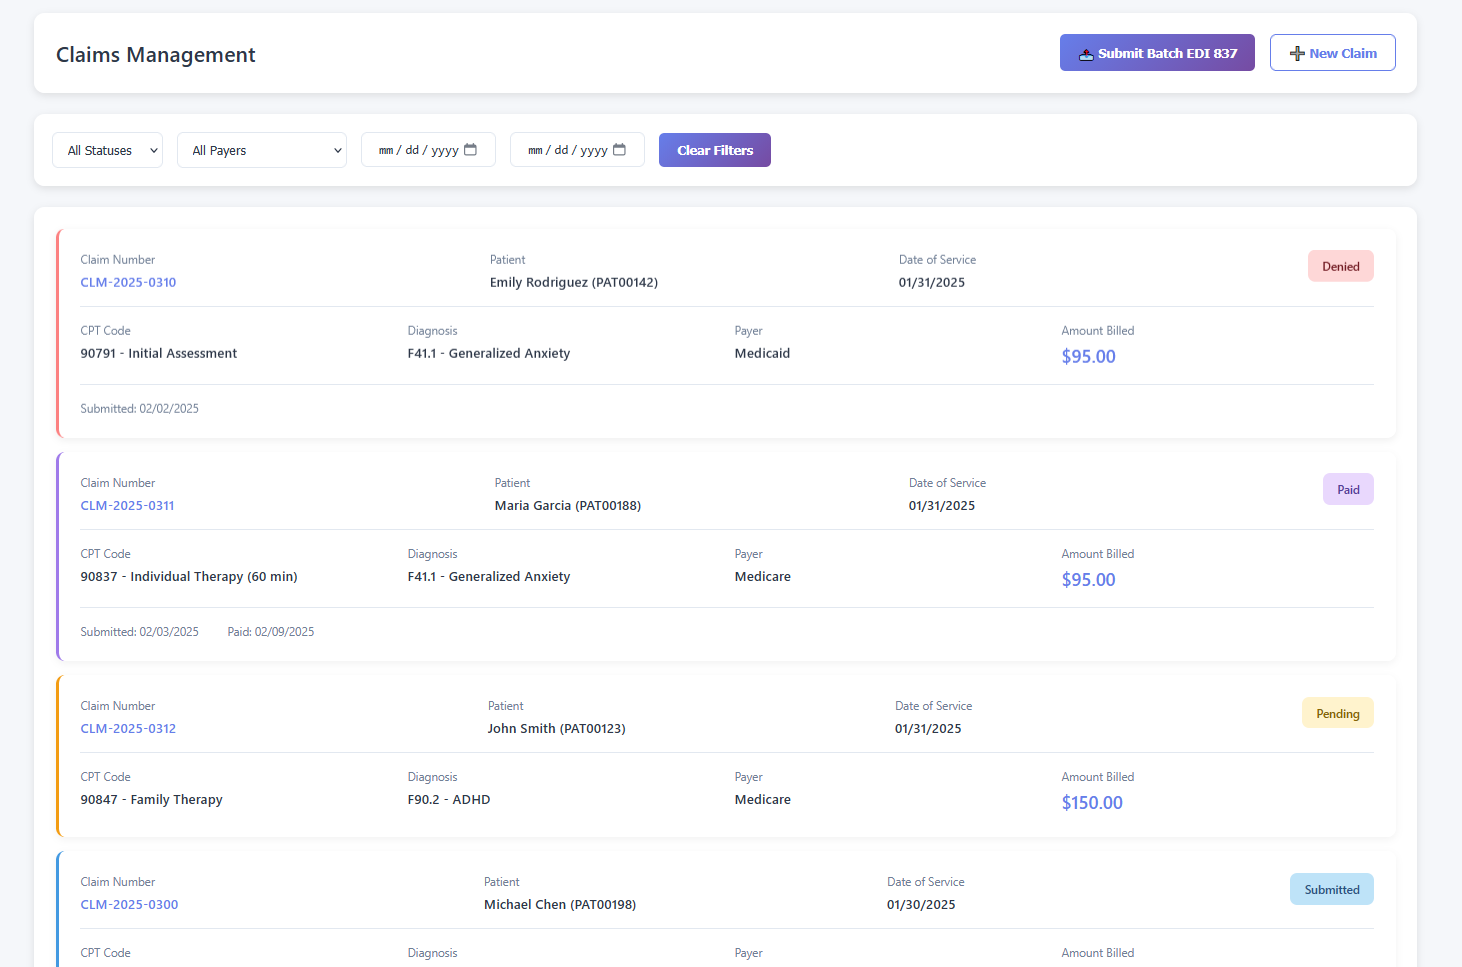Expand the All Payers dropdown
The image size is (1462, 967).
(x=262, y=150)
